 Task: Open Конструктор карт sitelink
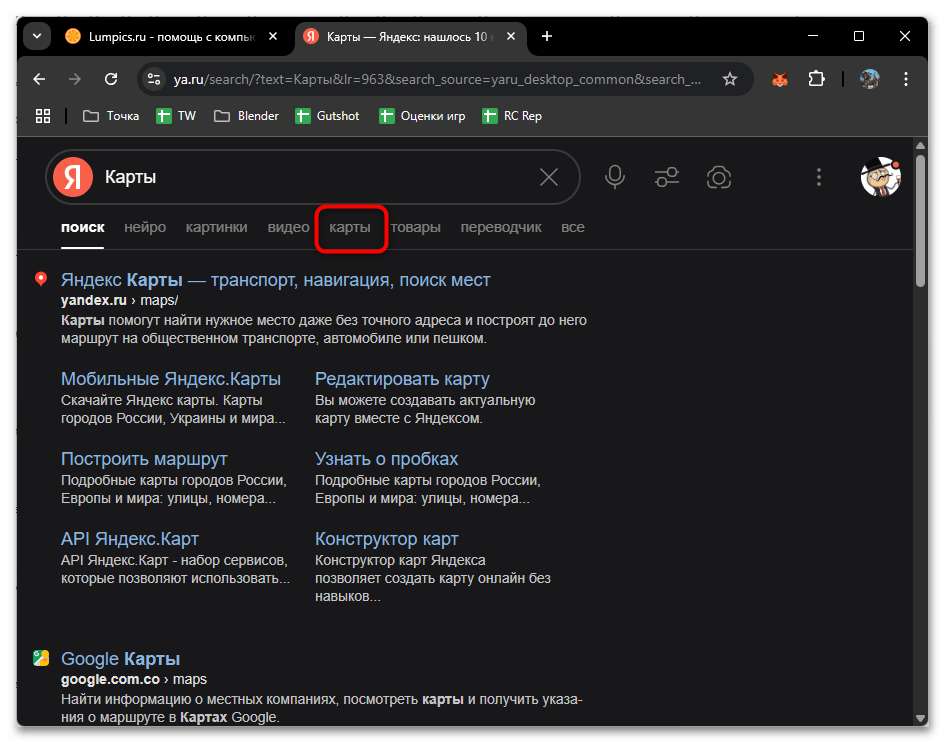pyautogui.click(x=386, y=539)
